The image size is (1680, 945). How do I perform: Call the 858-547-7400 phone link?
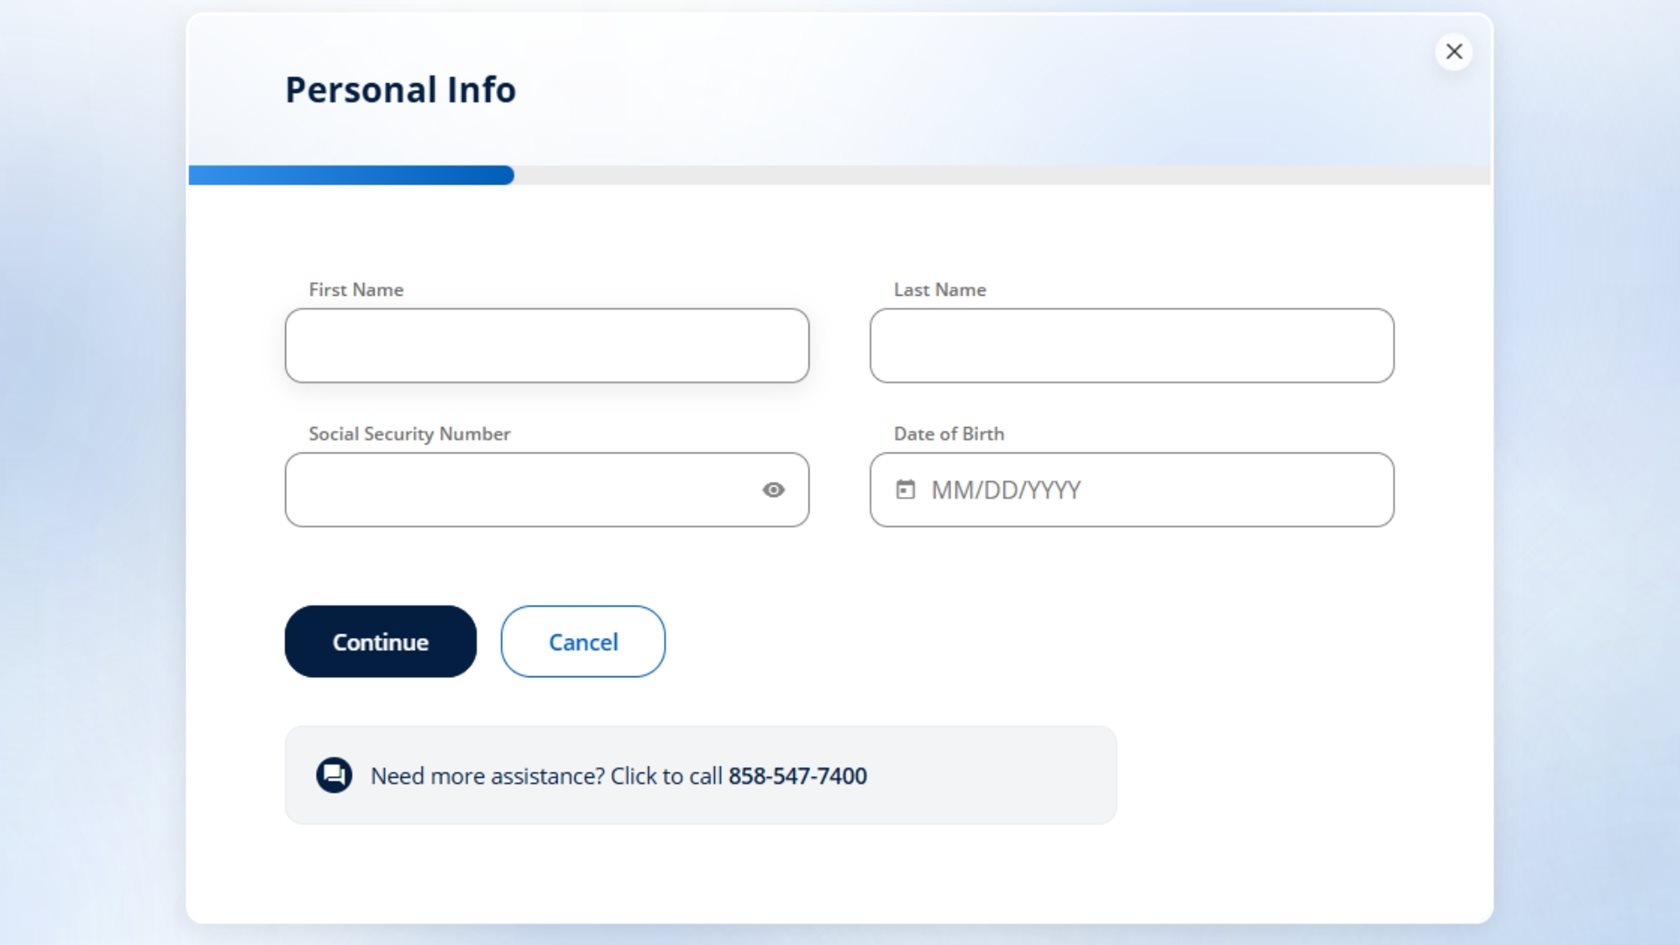pos(797,776)
